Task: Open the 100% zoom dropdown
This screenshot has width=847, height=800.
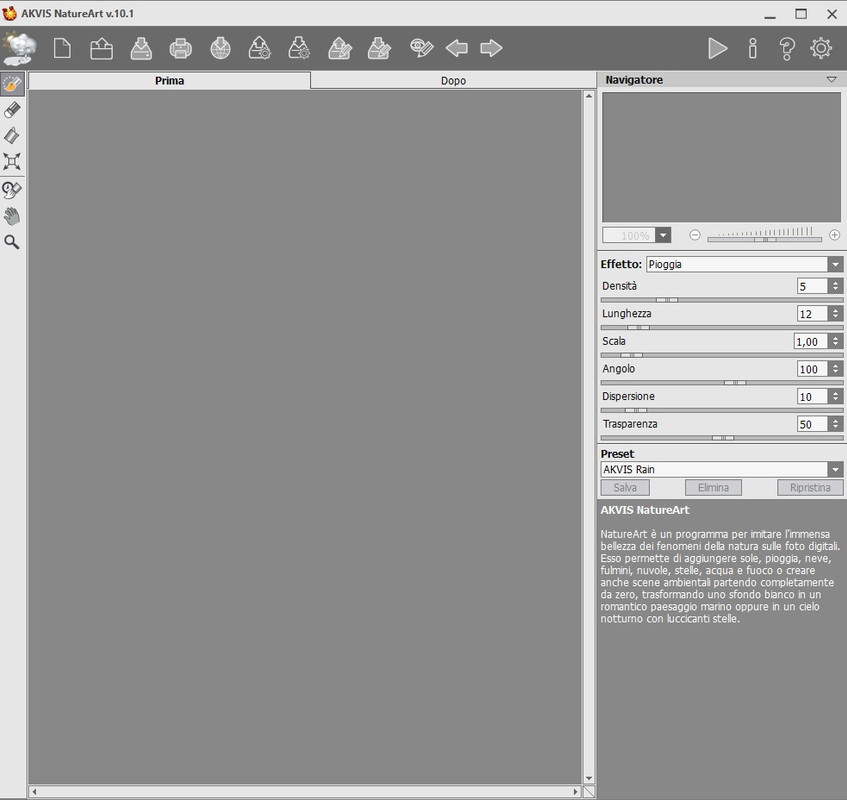Action: [x=663, y=235]
